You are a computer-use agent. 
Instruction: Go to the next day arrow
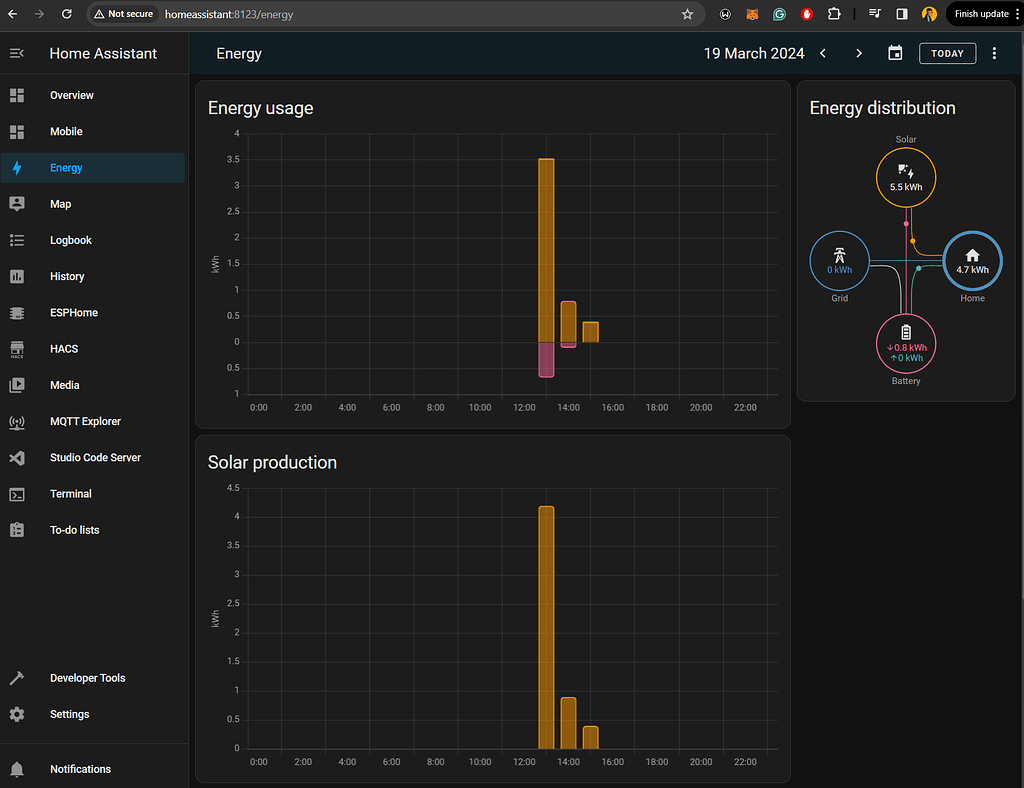(x=859, y=54)
